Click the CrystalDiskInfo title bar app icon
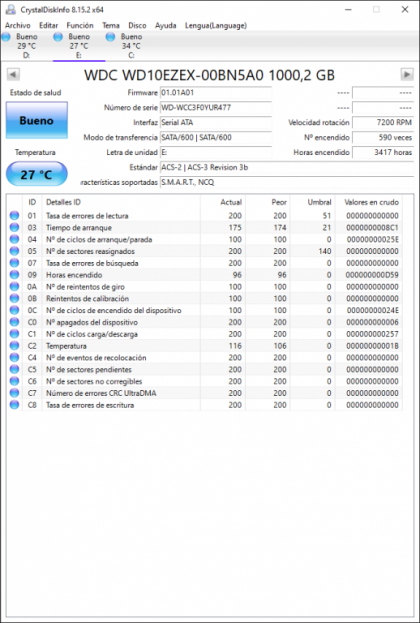 (11, 10)
